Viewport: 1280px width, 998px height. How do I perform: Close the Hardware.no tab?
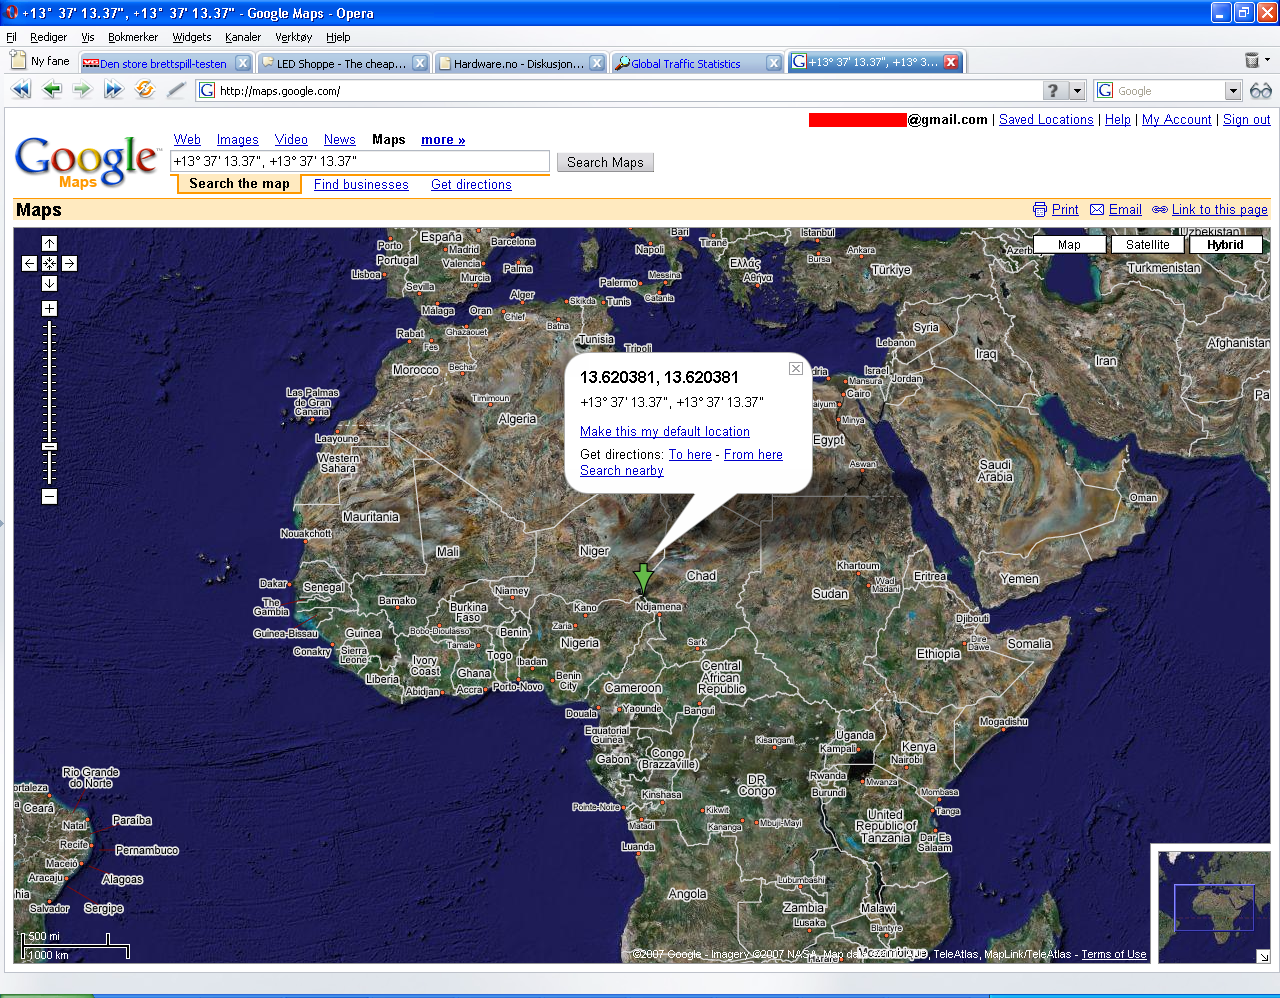click(x=597, y=63)
